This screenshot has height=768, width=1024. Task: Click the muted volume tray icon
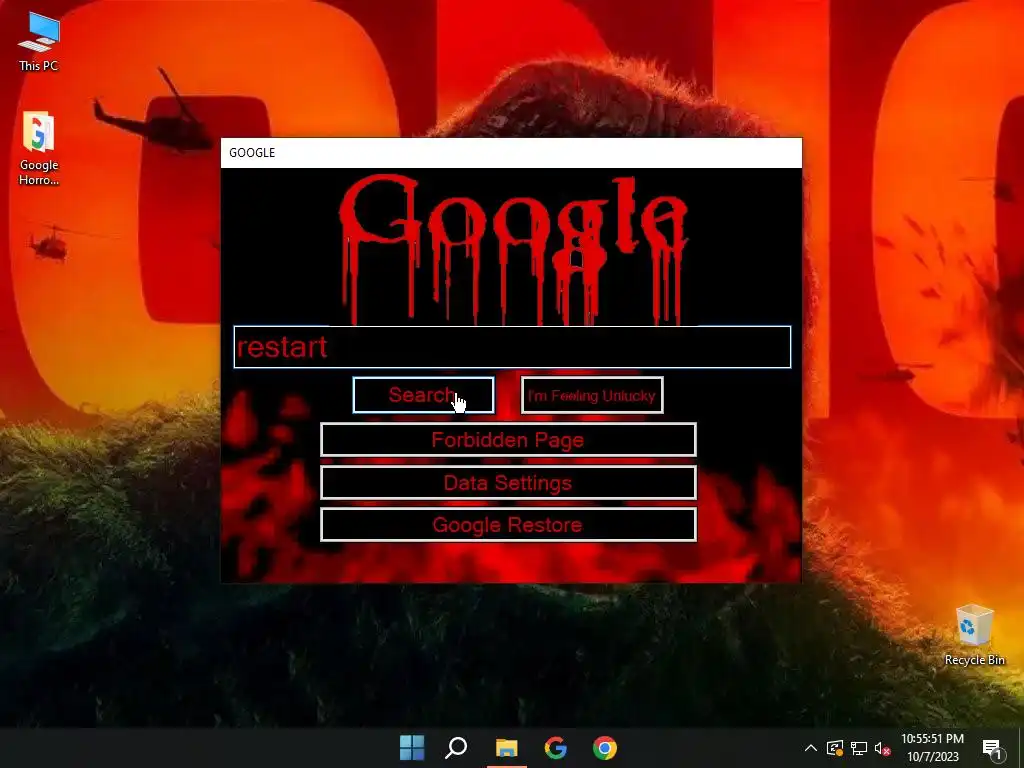click(882, 748)
